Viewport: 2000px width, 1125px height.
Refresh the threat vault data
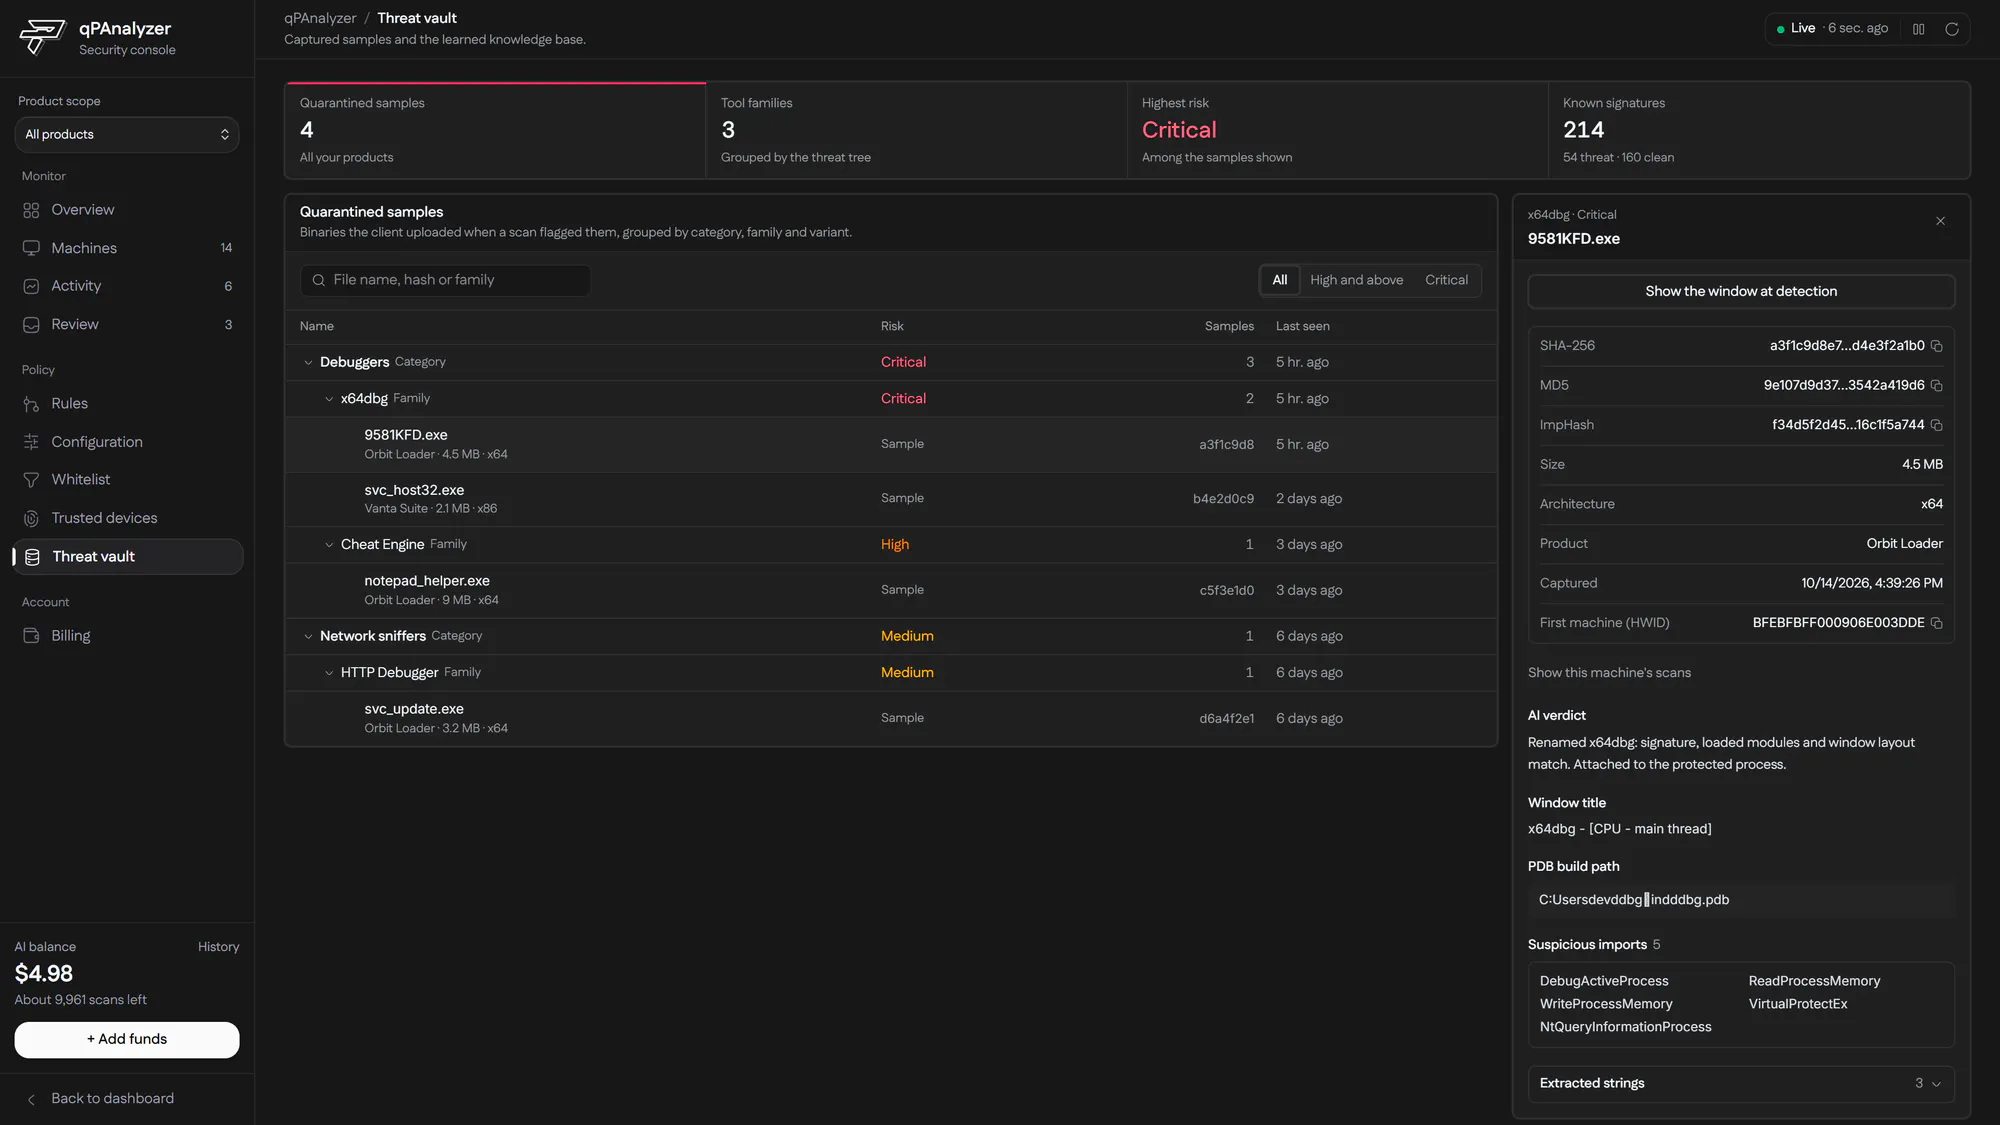tap(1951, 29)
